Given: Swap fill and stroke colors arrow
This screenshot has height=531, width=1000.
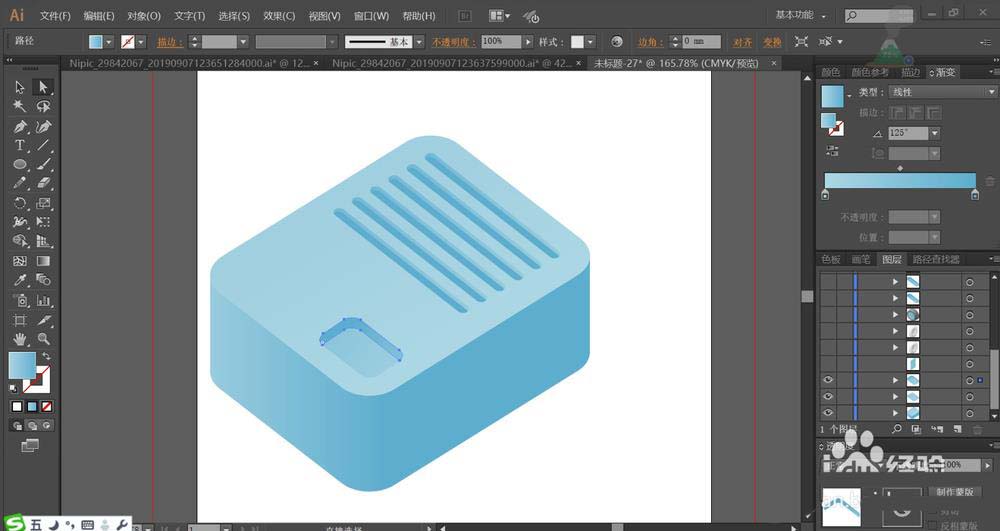Looking at the screenshot, I should (46, 356).
